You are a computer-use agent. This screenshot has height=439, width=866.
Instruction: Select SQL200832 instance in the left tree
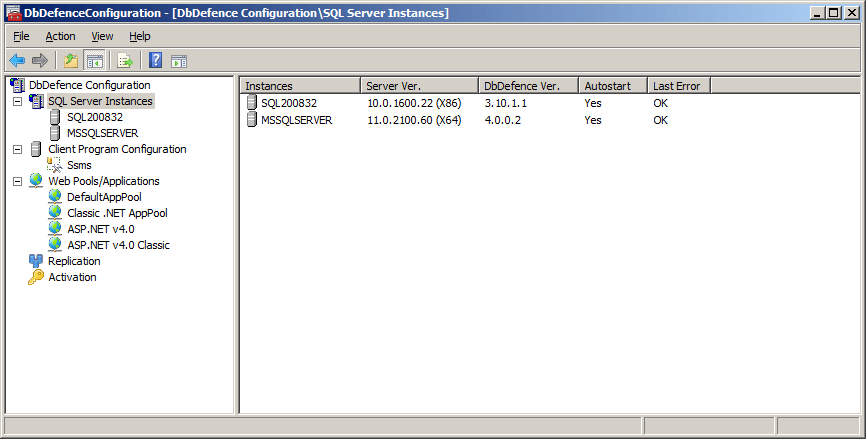95,117
